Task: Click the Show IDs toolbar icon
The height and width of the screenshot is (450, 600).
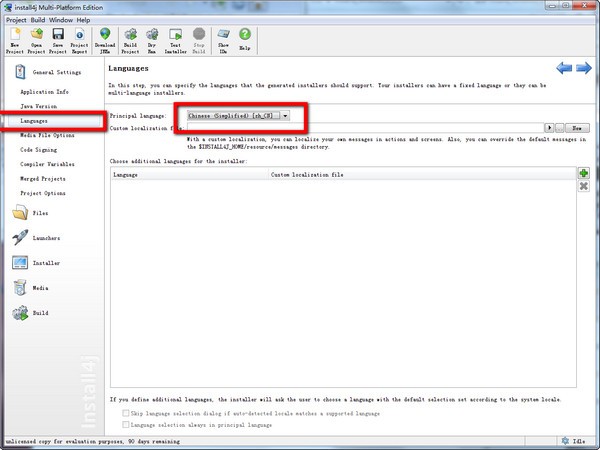Action: click(x=222, y=38)
